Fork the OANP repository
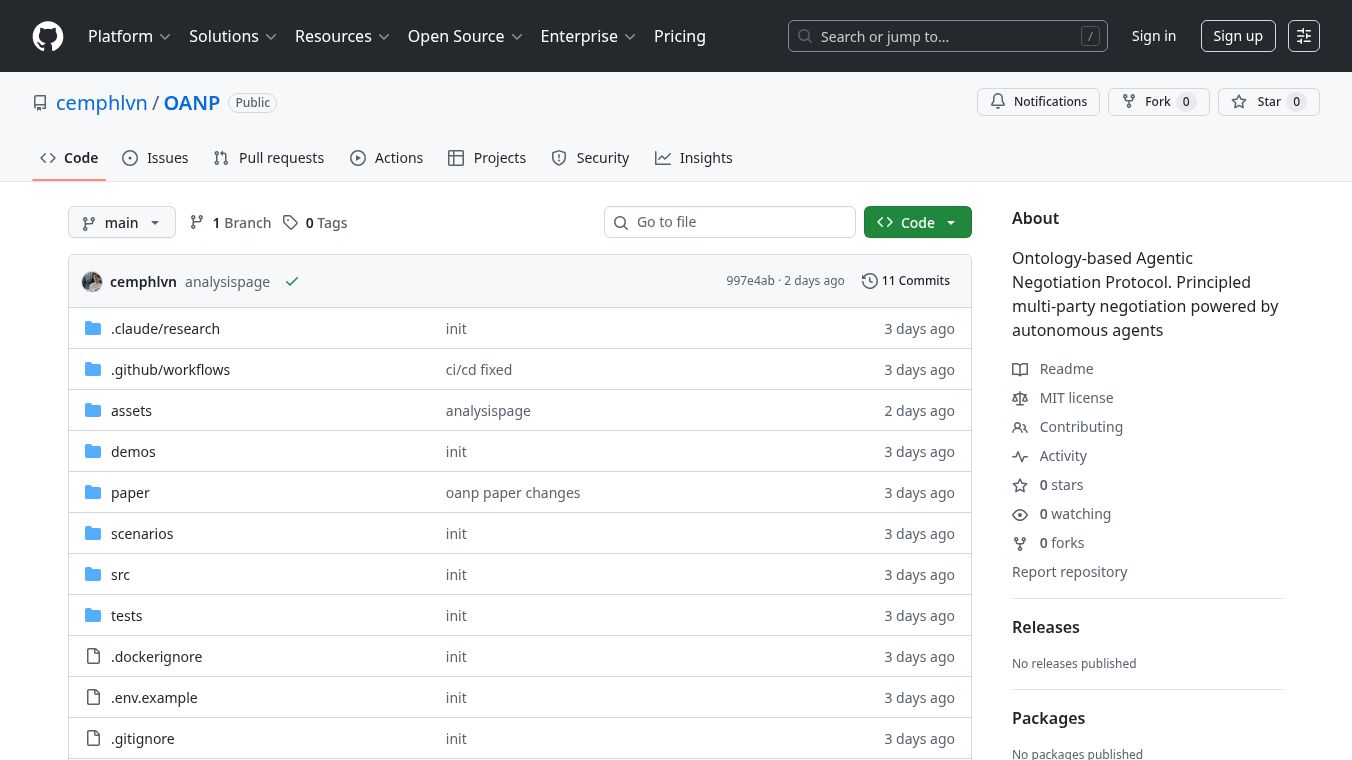1352x760 pixels. (1158, 102)
